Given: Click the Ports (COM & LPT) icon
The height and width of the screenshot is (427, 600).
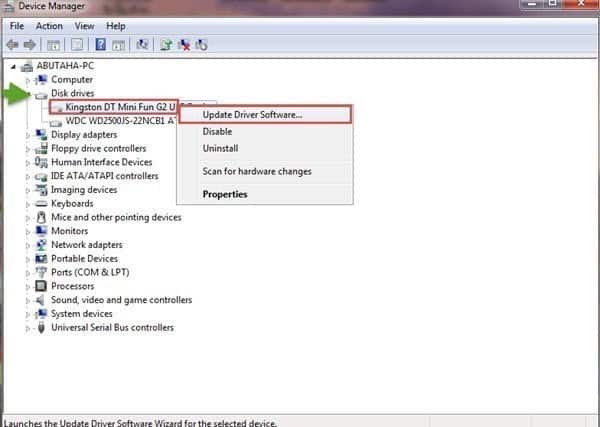Looking at the screenshot, I should [x=41, y=272].
